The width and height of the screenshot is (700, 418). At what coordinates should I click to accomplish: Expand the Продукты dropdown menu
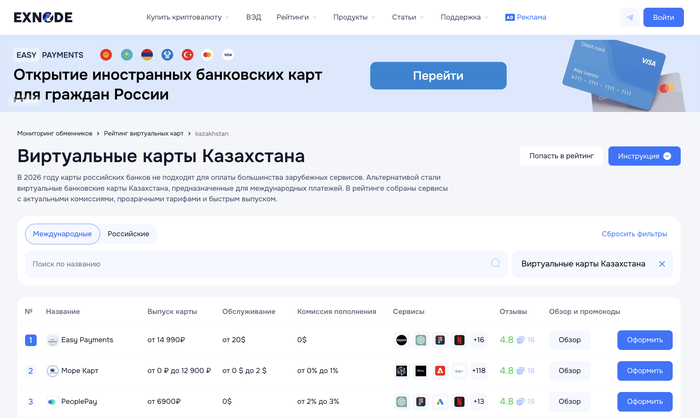(x=354, y=17)
